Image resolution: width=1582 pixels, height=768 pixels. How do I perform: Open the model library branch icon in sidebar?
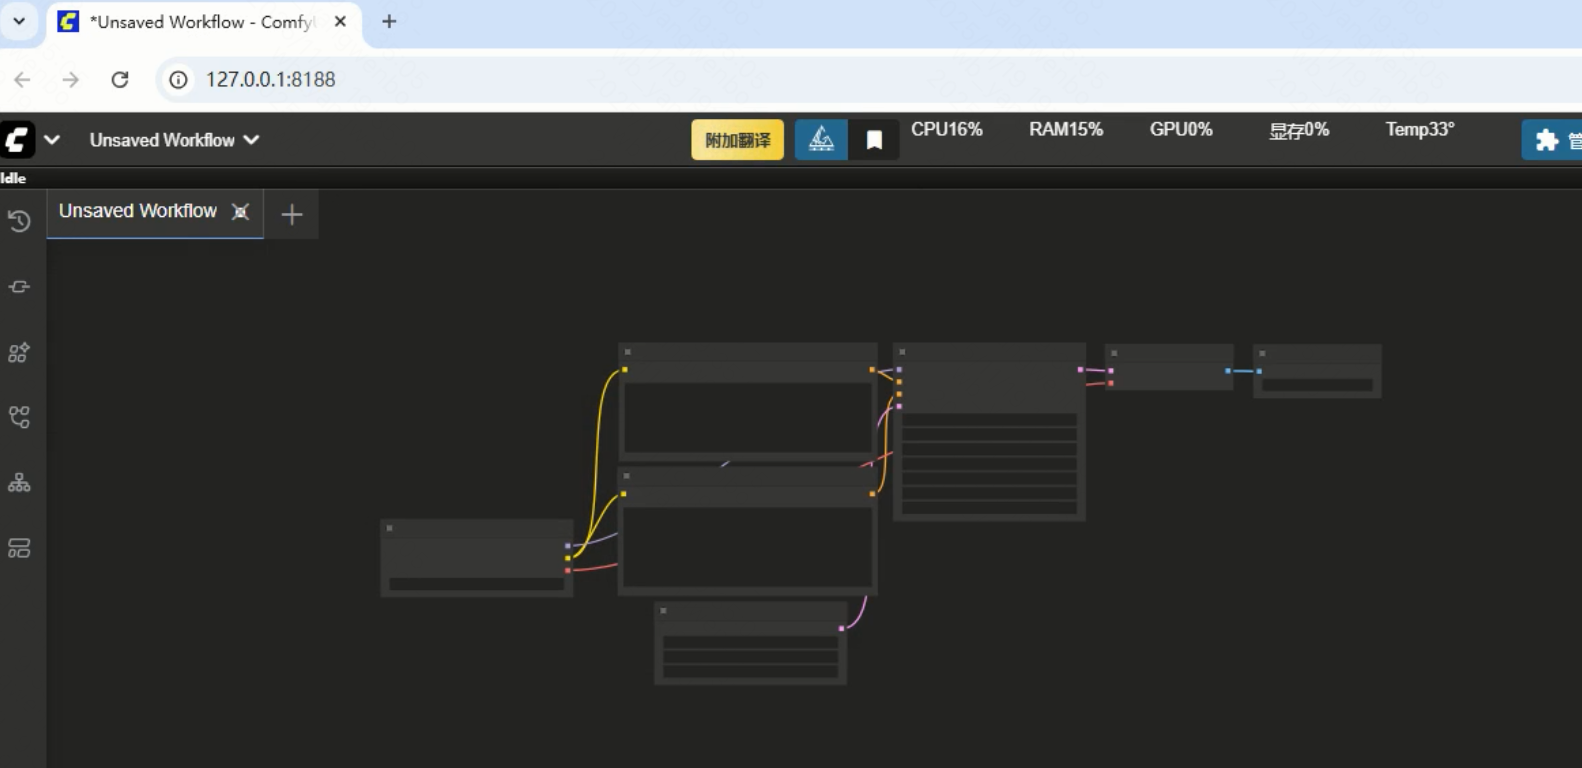coord(19,417)
